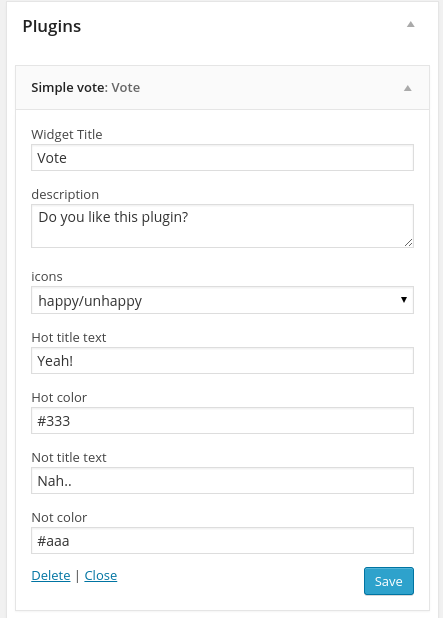Save the widget settings

click(x=389, y=581)
